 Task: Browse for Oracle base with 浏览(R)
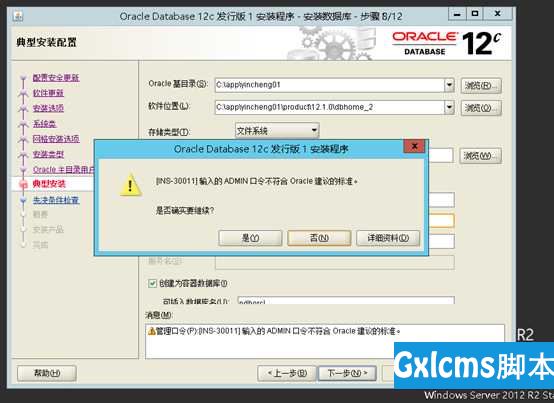pyautogui.click(x=481, y=86)
